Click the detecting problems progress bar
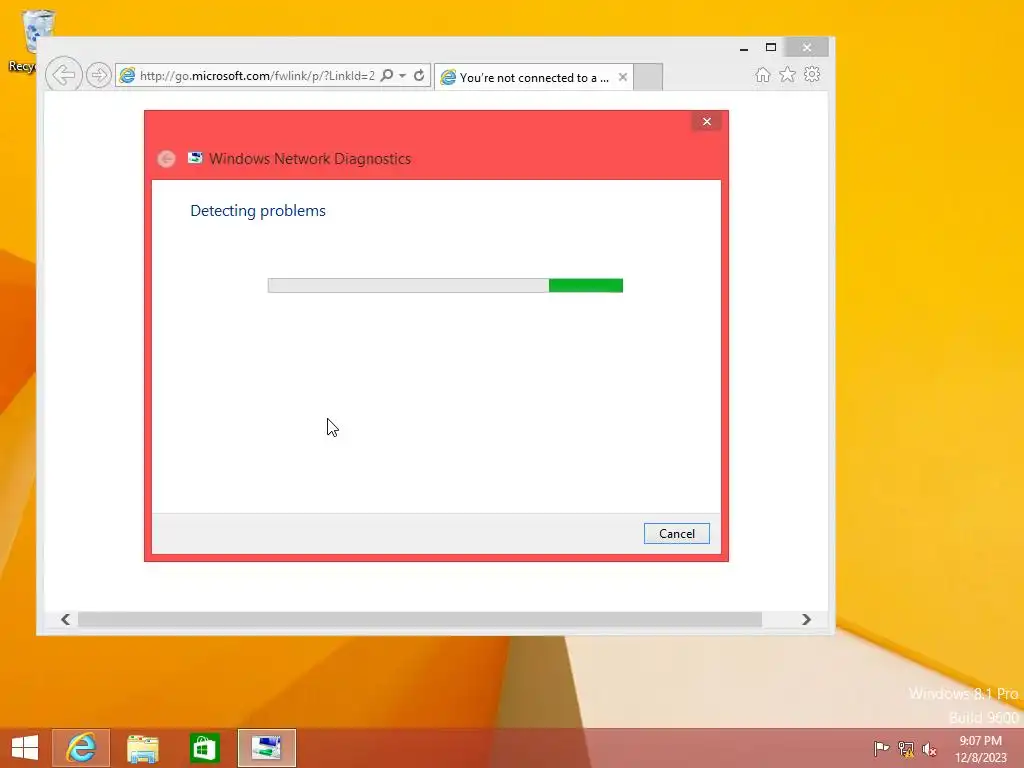1024x768 pixels. (x=445, y=285)
